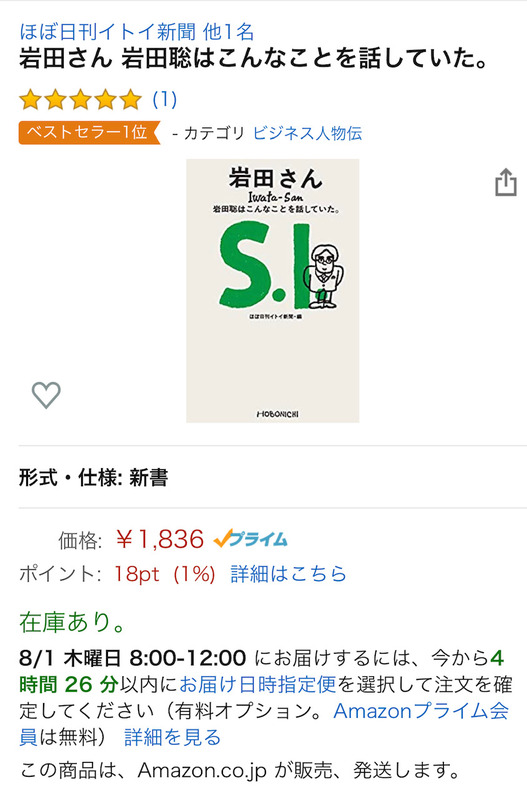The width and height of the screenshot is (527, 800).
Task: Open お届け日時指定便 delivery option link
Action: (x=258, y=684)
